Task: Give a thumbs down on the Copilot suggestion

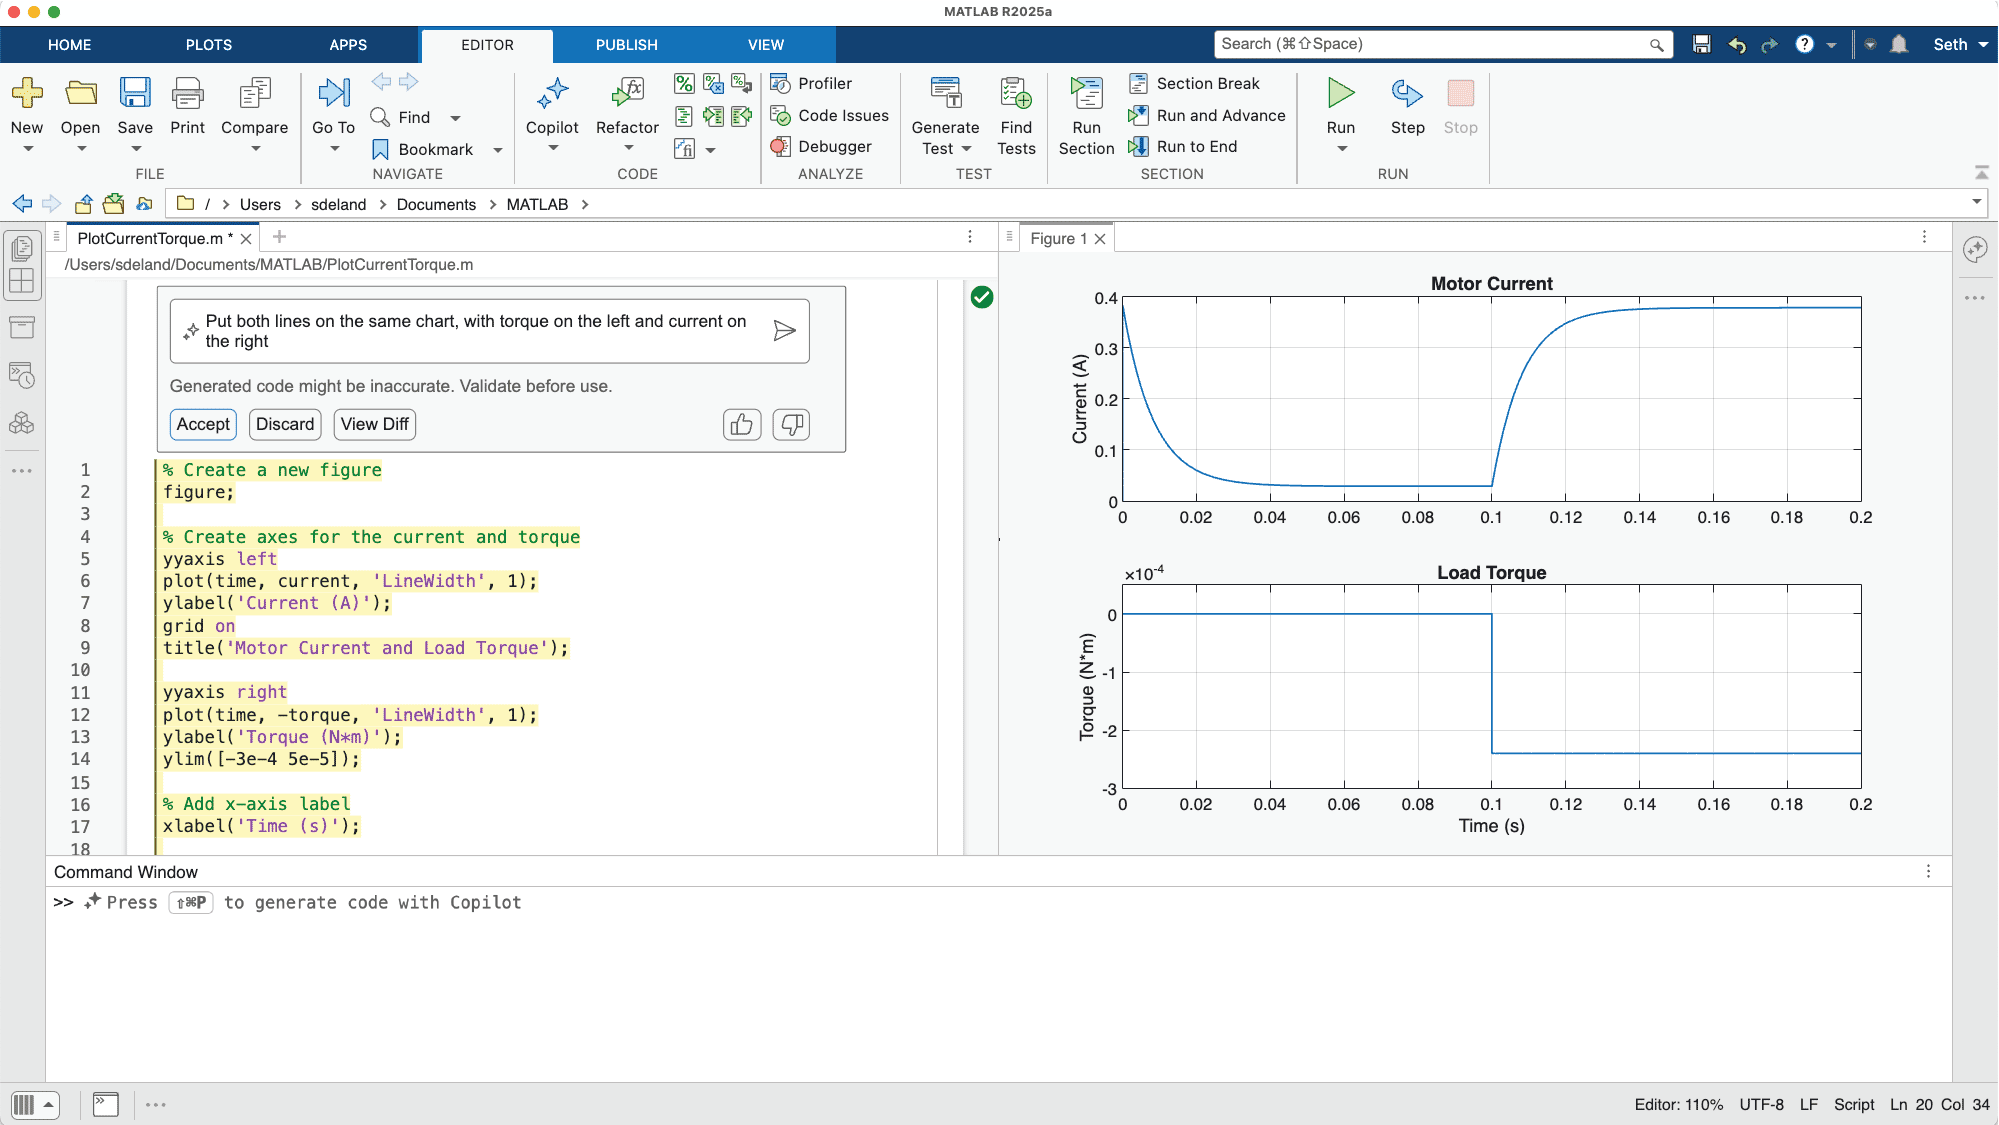Action: (791, 424)
